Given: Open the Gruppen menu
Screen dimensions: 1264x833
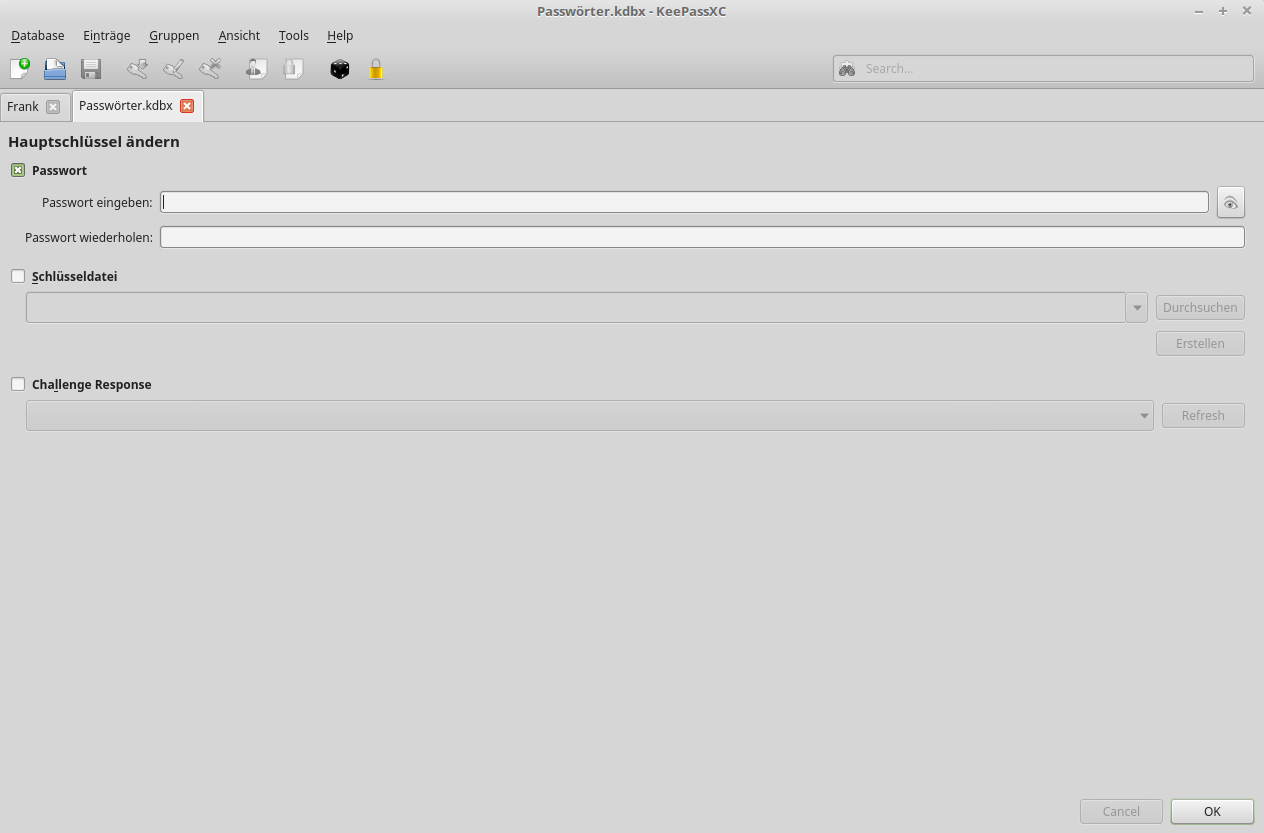Looking at the screenshot, I should click(x=174, y=35).
